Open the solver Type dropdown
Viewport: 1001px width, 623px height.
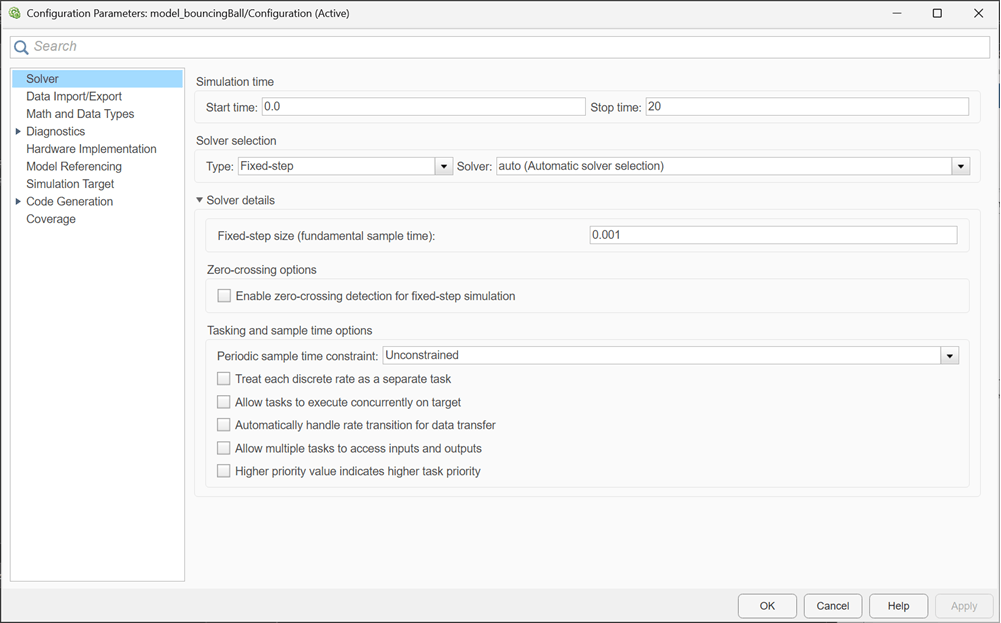coord(444,167)
